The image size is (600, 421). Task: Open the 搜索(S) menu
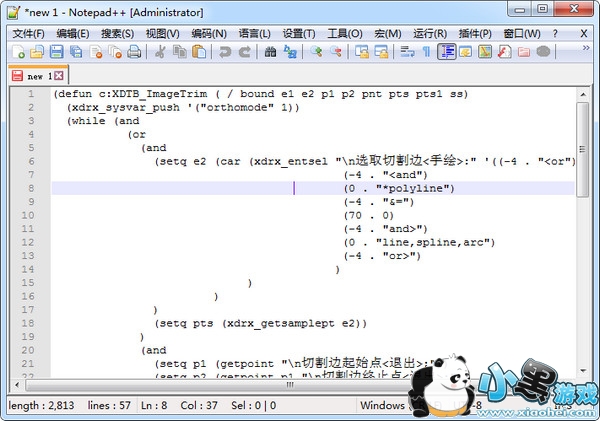[x=117, y=34]
